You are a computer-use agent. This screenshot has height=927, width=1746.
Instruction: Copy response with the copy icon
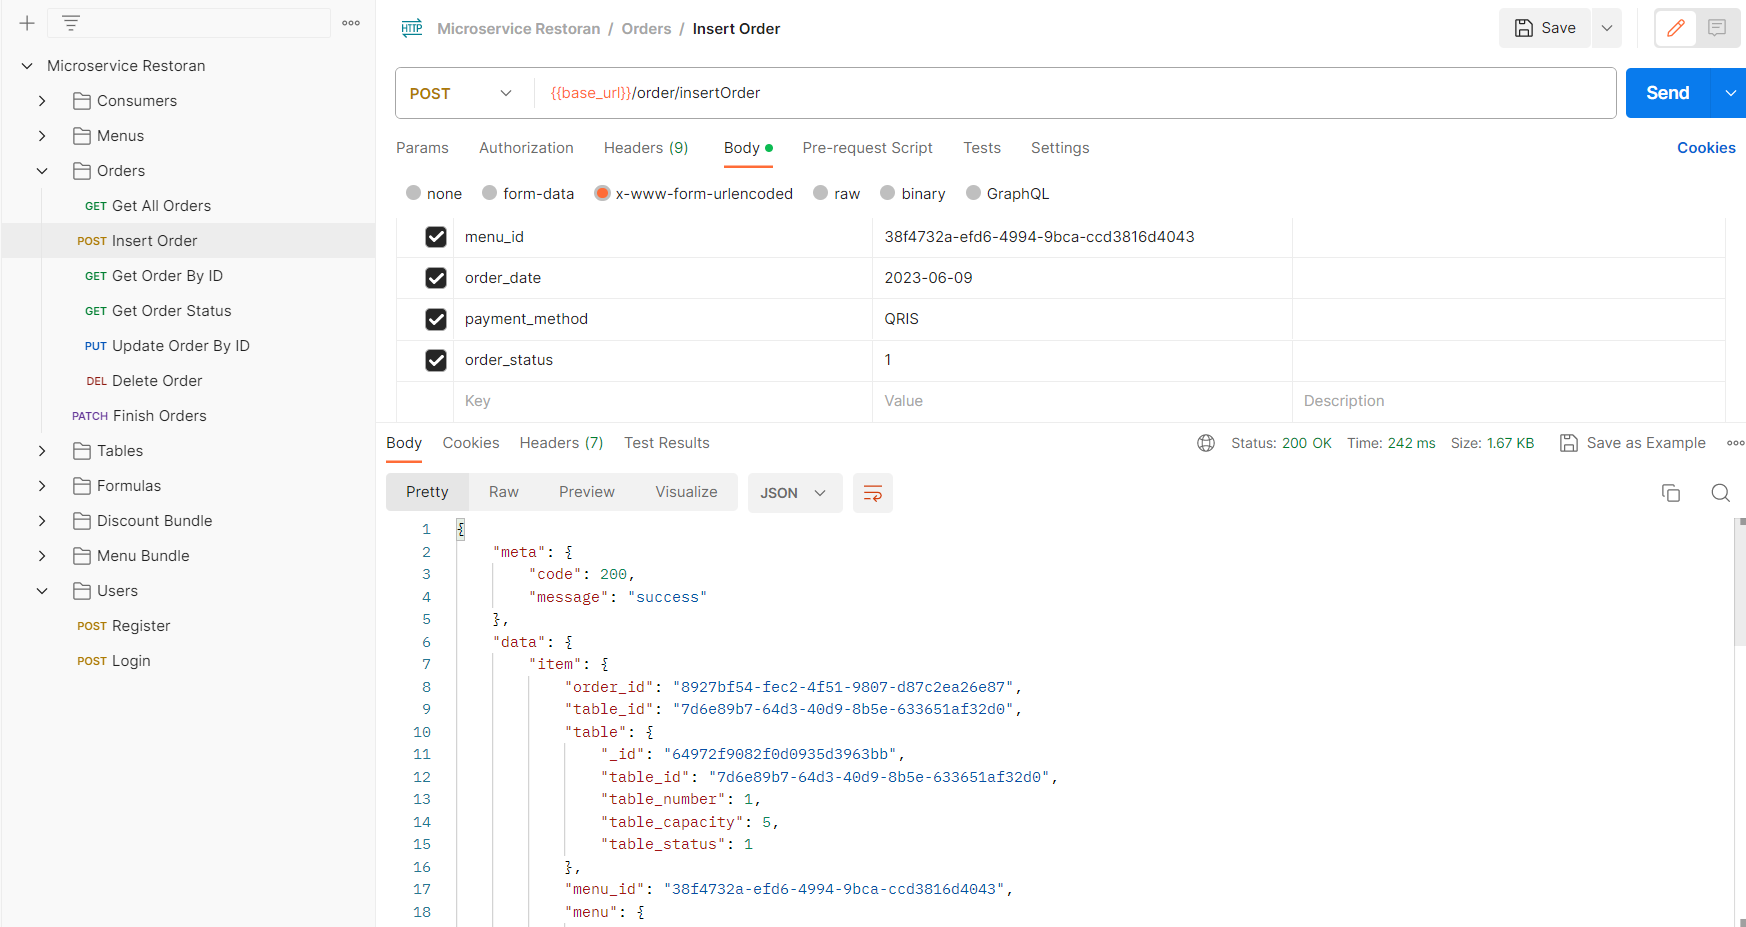point(1670,493)
